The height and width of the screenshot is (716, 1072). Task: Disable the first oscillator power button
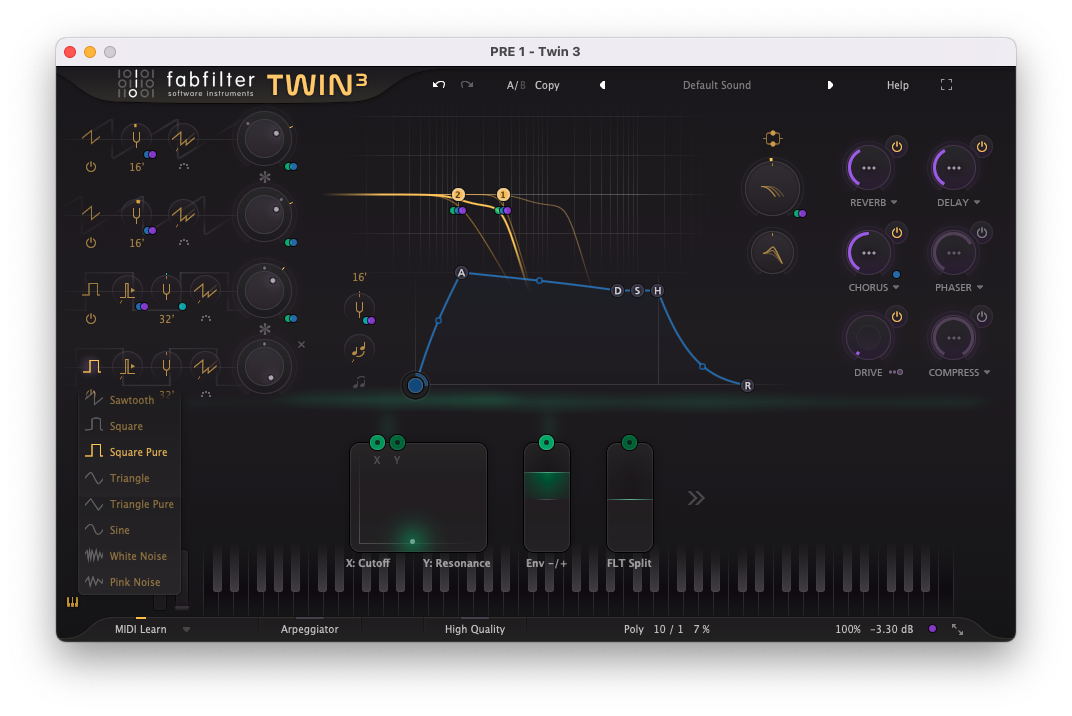coord(91,167)
